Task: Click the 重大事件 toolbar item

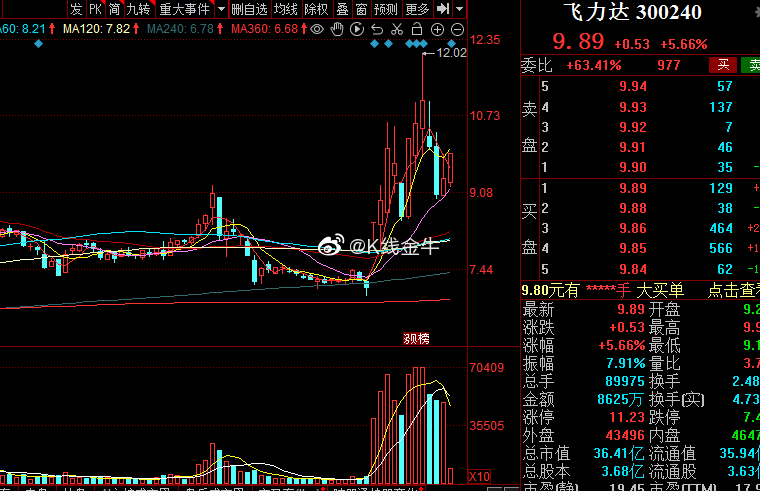Action: tap(183, 9)
